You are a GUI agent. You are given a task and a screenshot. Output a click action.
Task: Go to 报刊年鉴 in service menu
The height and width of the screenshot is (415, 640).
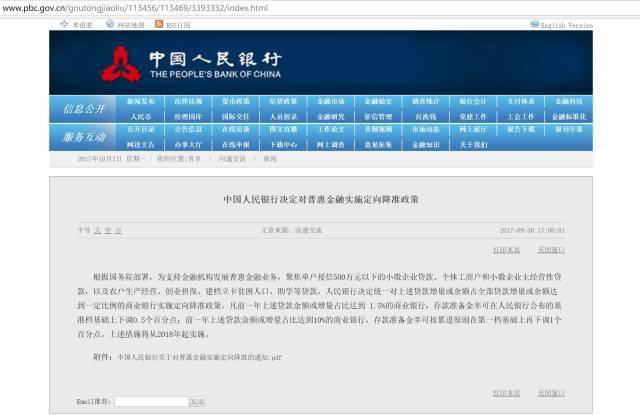pyautogui.click(x=569, y=129)
